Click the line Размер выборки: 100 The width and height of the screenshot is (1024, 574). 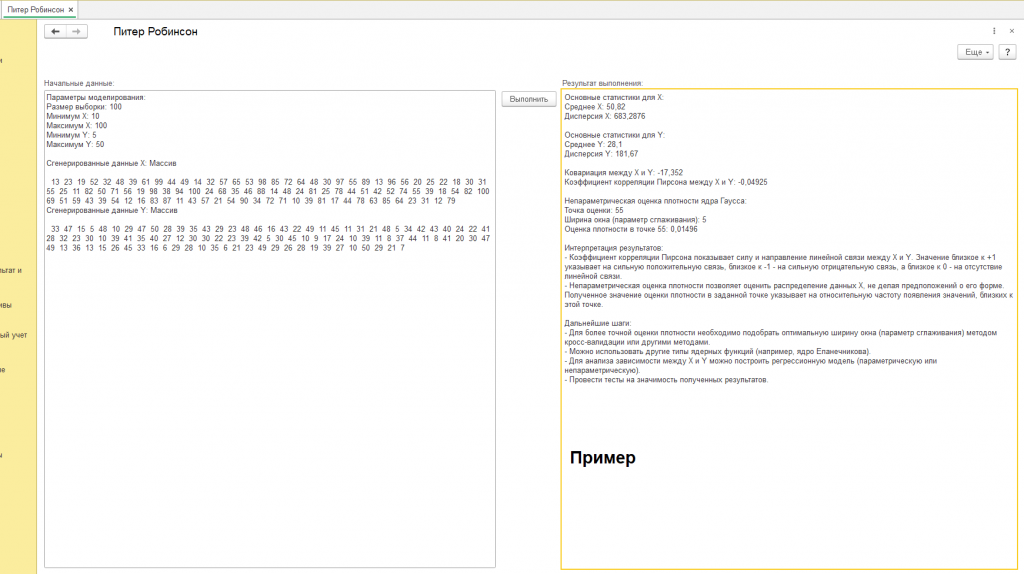pos(84,107)
